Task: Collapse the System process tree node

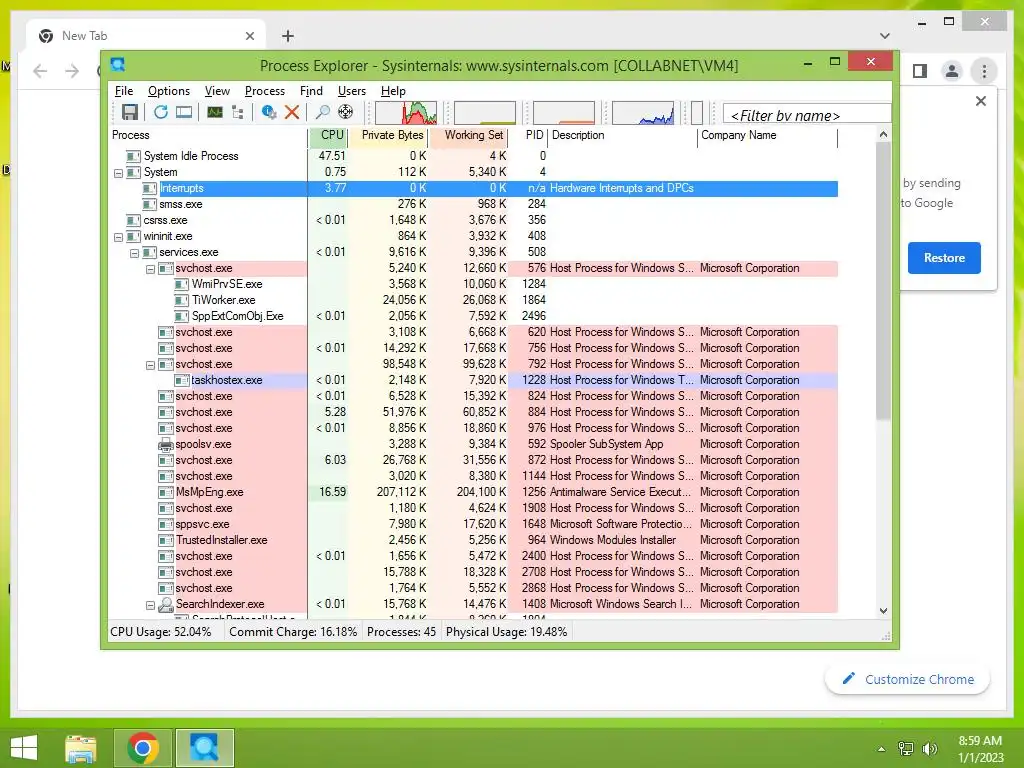Action: [118, 173]
